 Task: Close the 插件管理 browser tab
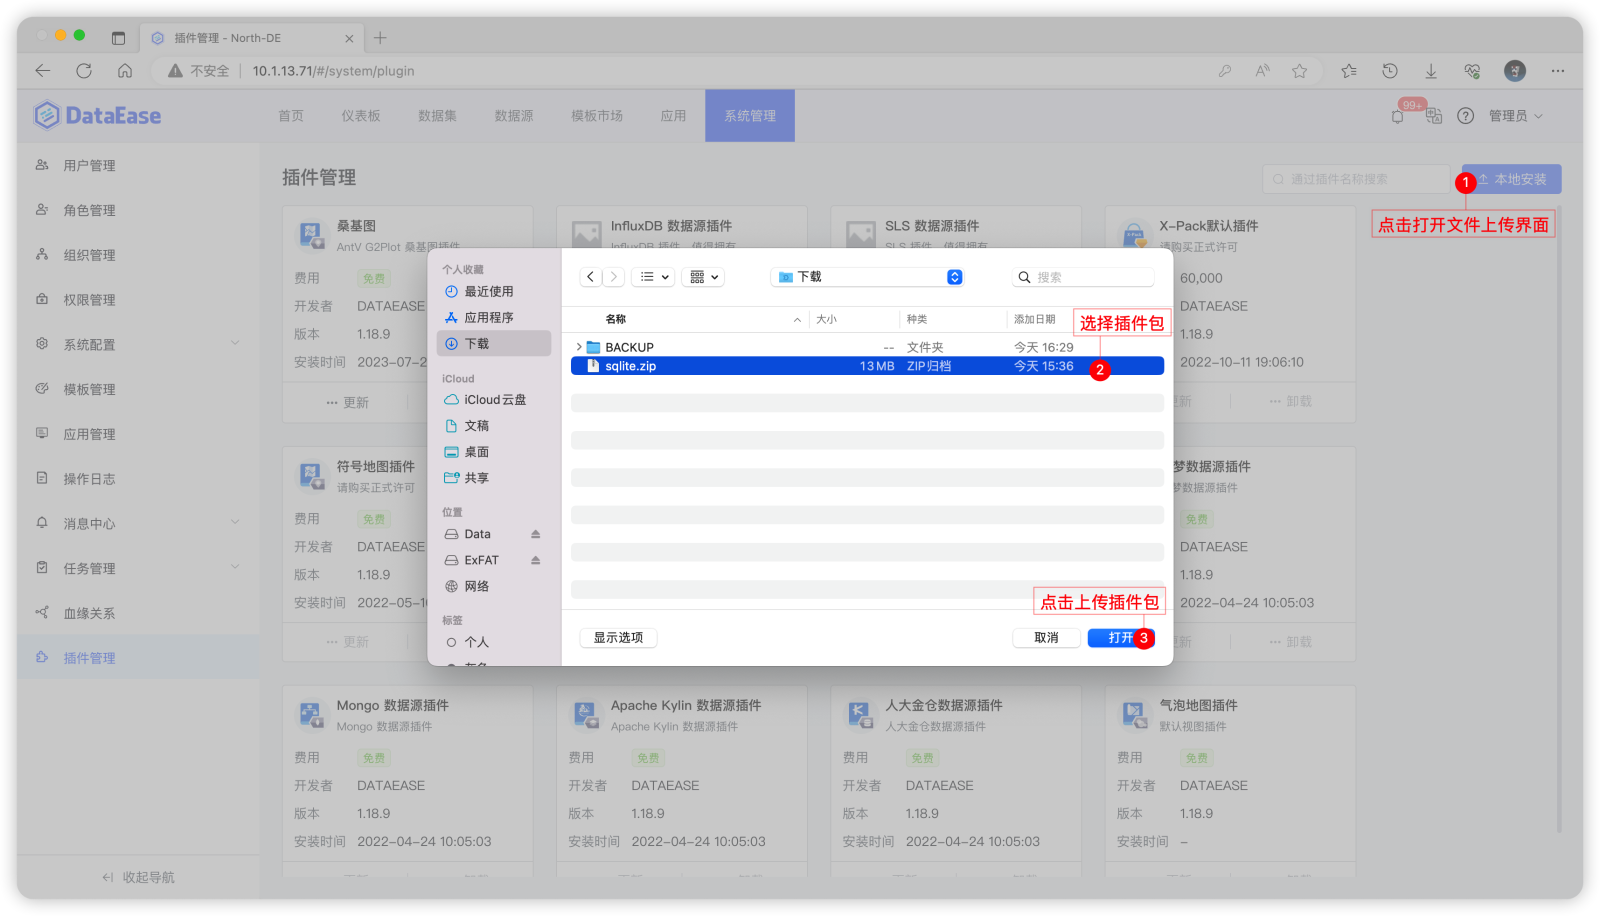[349, 39]
